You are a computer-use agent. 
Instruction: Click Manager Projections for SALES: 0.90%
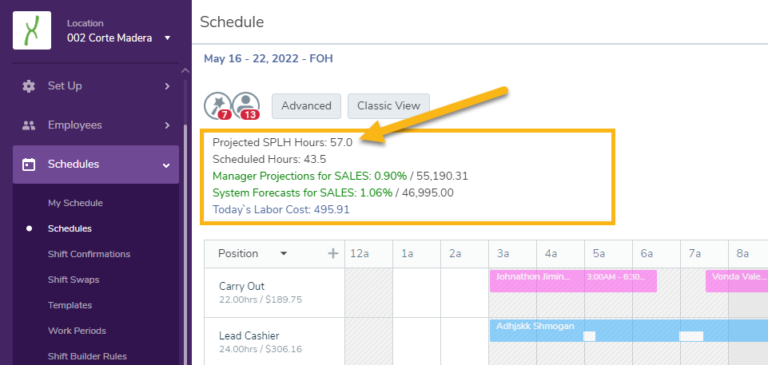pyautogui.click(x=310, y=176)
